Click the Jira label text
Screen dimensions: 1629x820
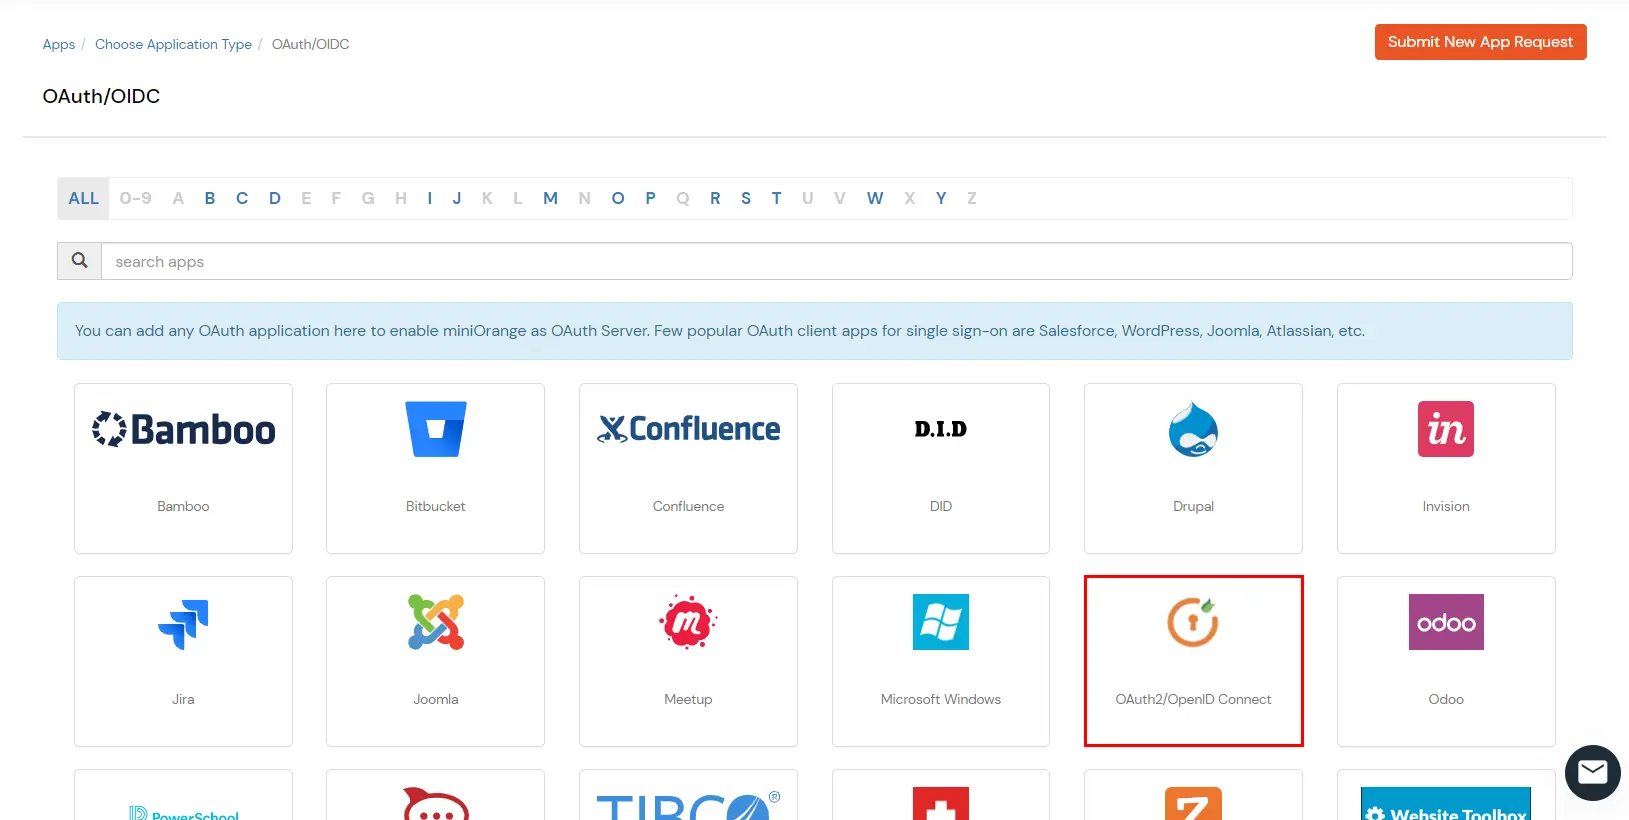point(183,699)
